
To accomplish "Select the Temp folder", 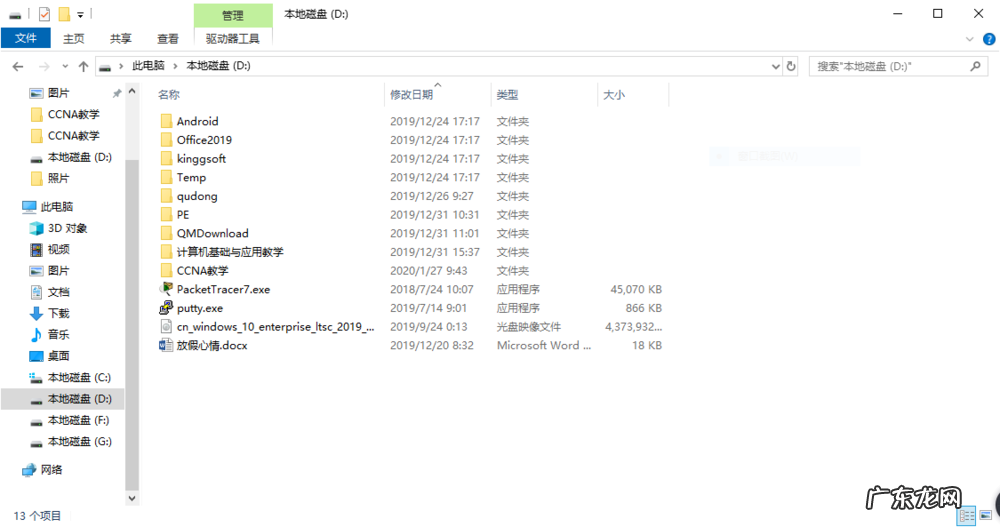I will pyautogui.click(x=191, y=177).
